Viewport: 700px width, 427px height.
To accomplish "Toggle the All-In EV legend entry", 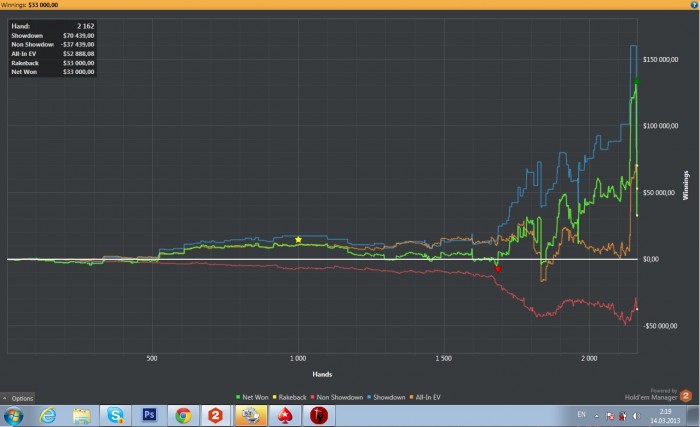I will click(x=425, y=397).
